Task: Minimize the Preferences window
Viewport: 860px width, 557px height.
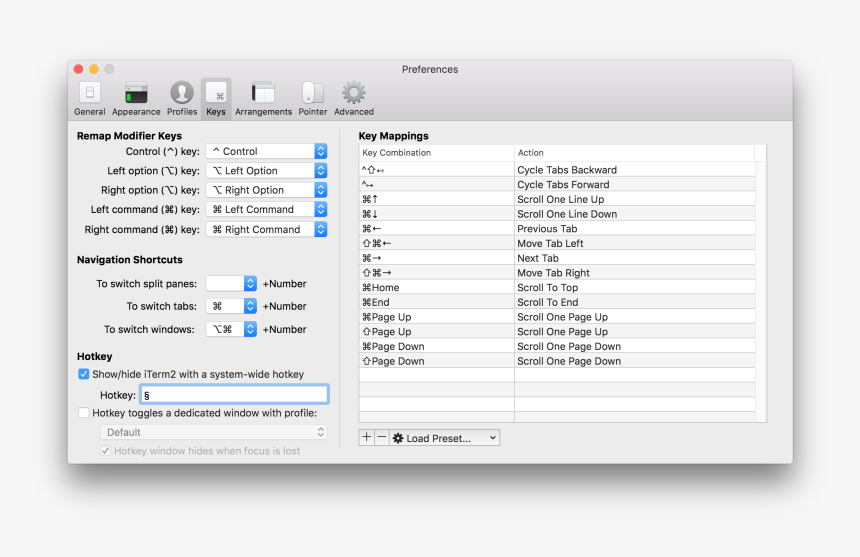Action: point(94,69)
